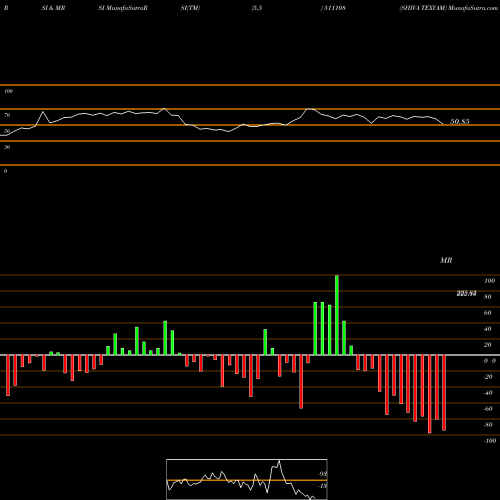Click the MunafaSutra.com header text

[x=473, y=8]
